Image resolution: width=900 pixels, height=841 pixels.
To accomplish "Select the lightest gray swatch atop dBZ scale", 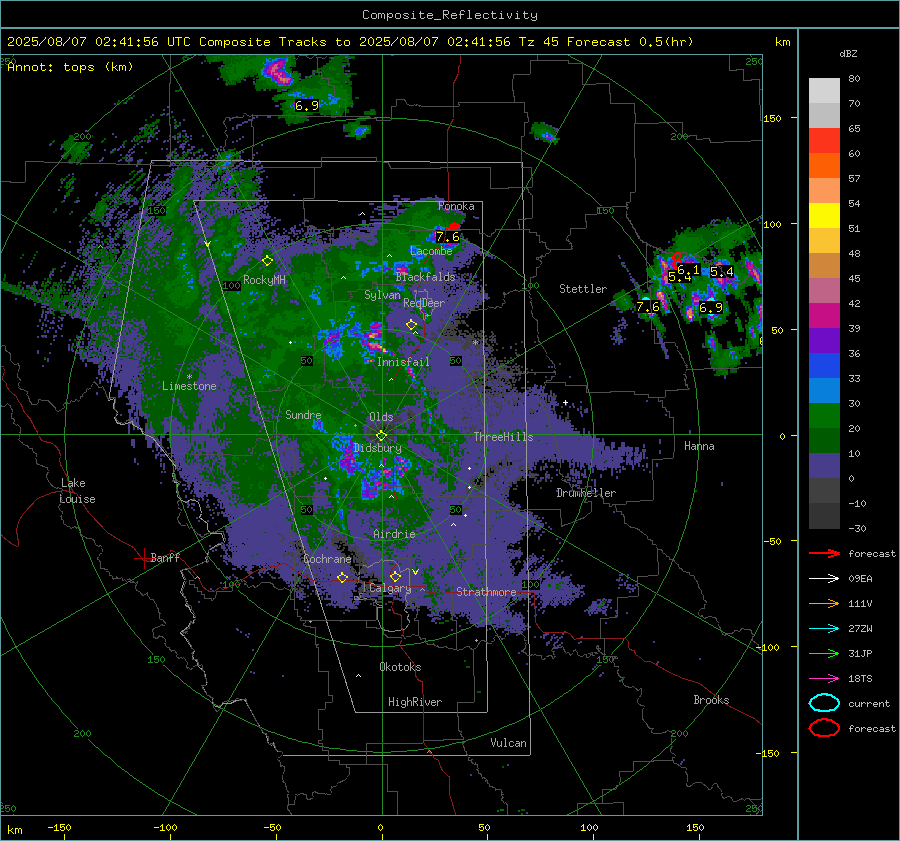I will (x=824, y=91).
